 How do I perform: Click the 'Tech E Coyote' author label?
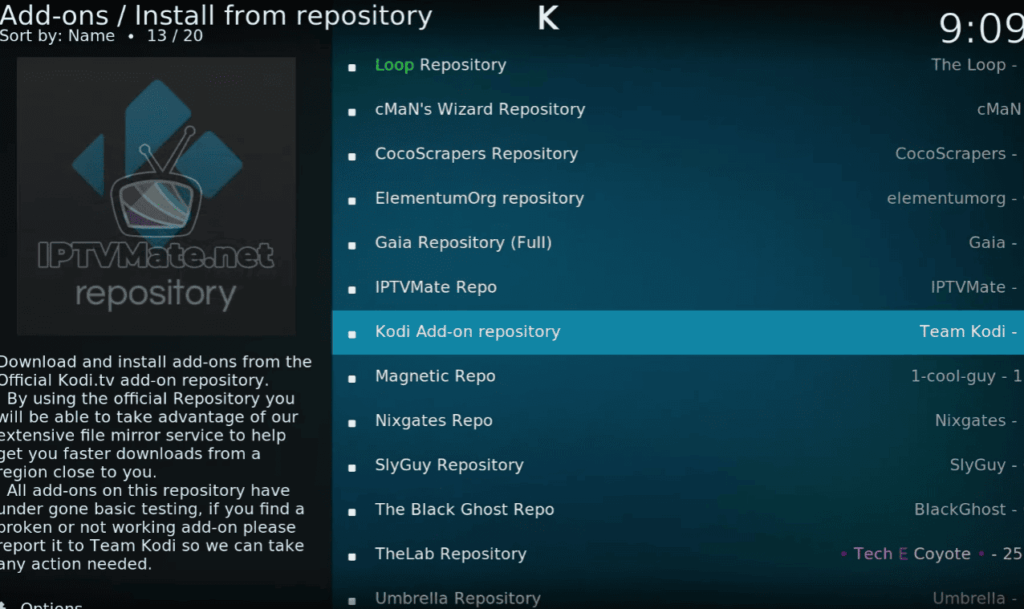pos(912,554)
